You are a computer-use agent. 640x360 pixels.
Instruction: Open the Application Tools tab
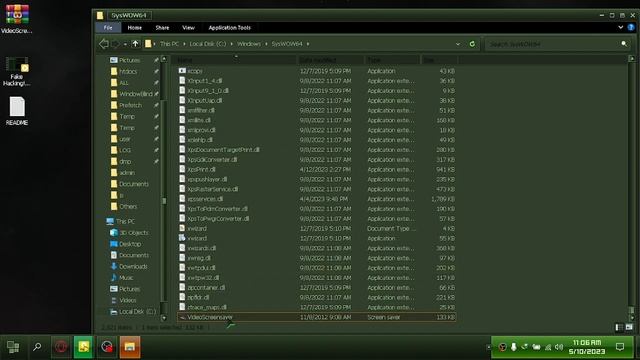[x=229, y=28]
